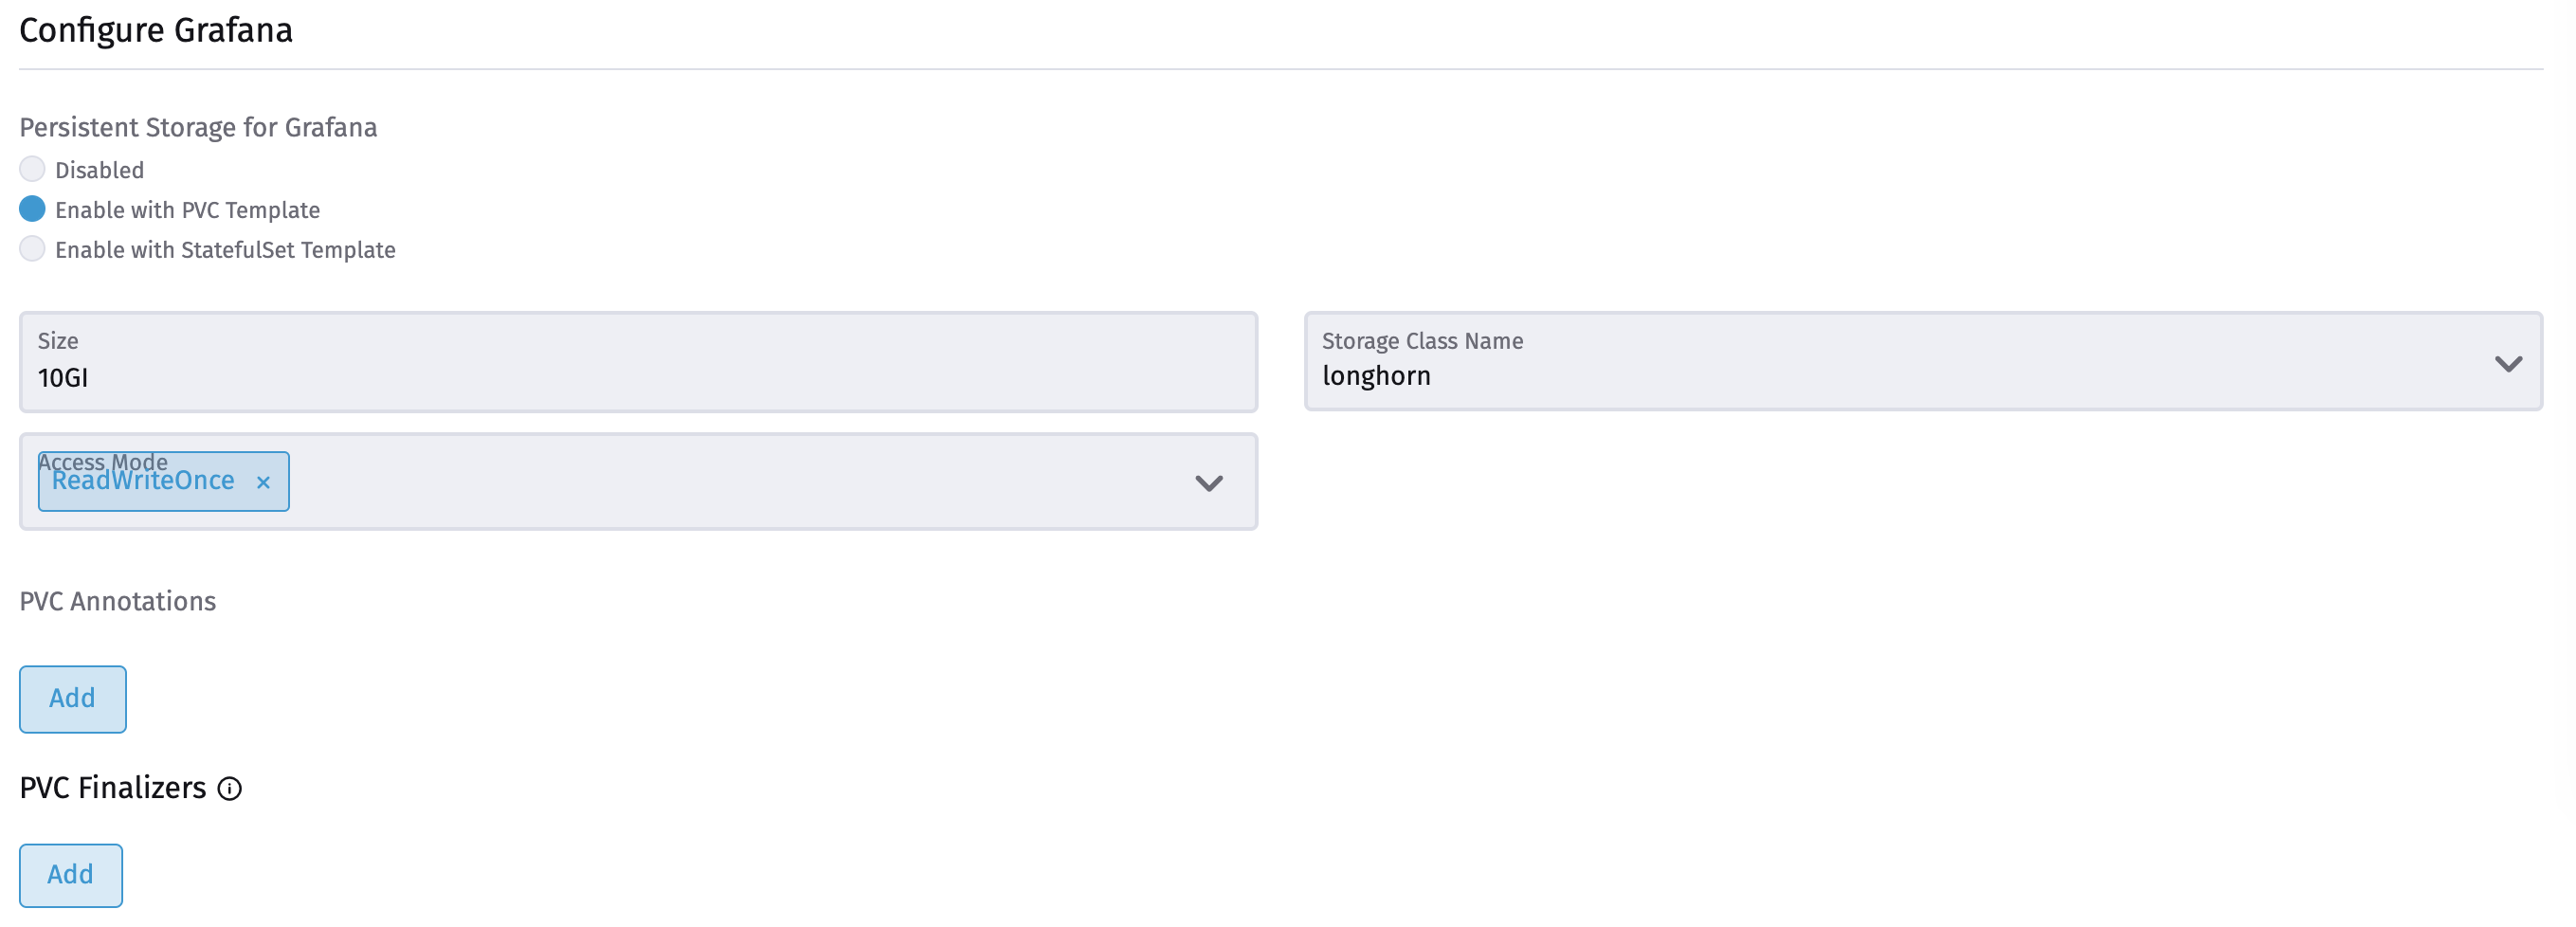Add a PVC Finalizer
This screenshot has height=927, width=2576.
[x=70, y=875]
